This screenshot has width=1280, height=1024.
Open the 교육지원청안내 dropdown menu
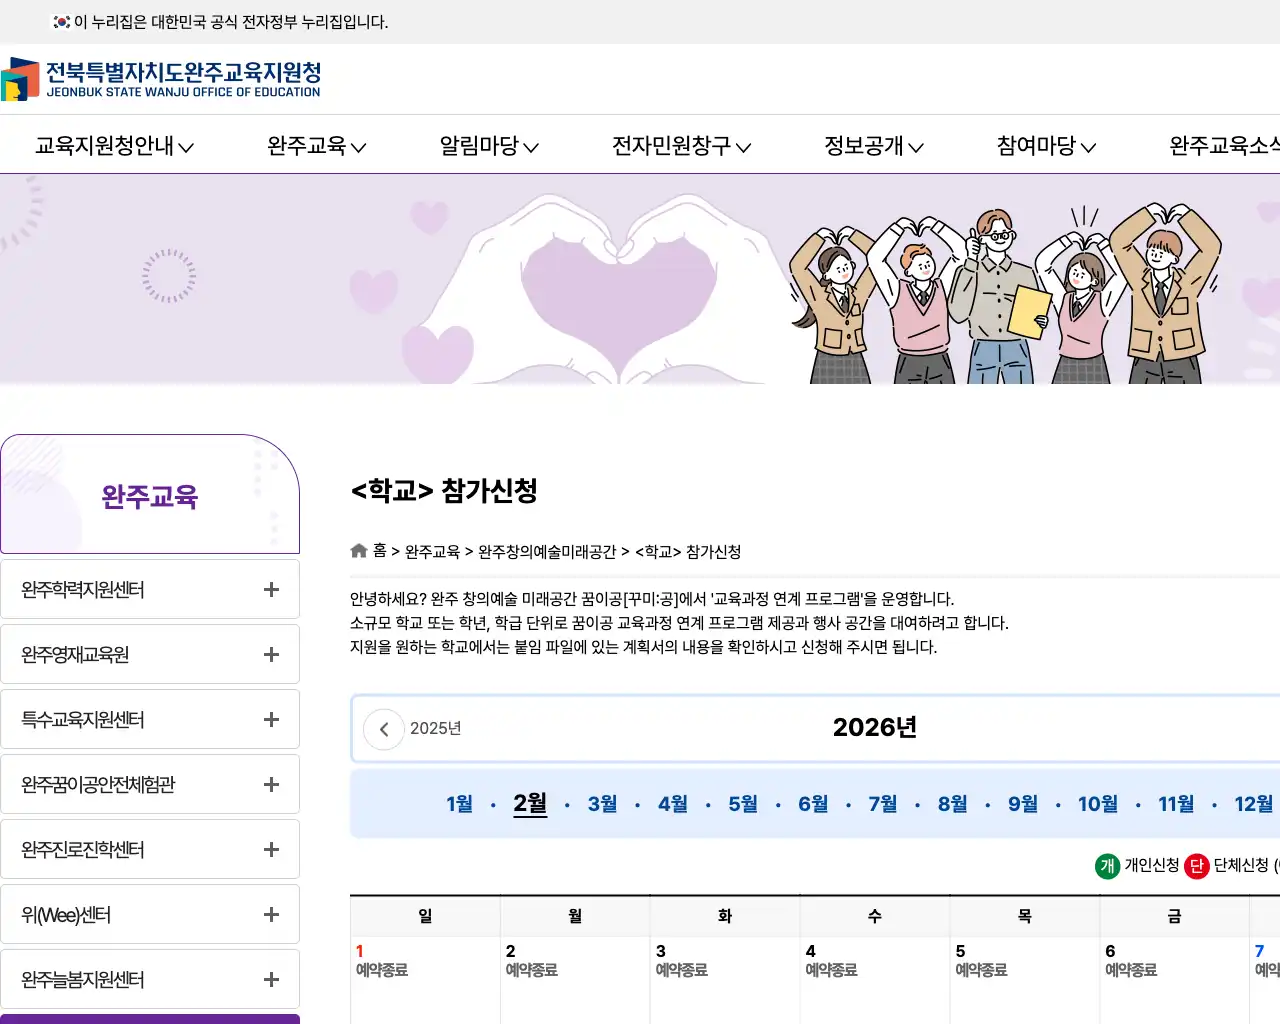click(x=113, y=145)
